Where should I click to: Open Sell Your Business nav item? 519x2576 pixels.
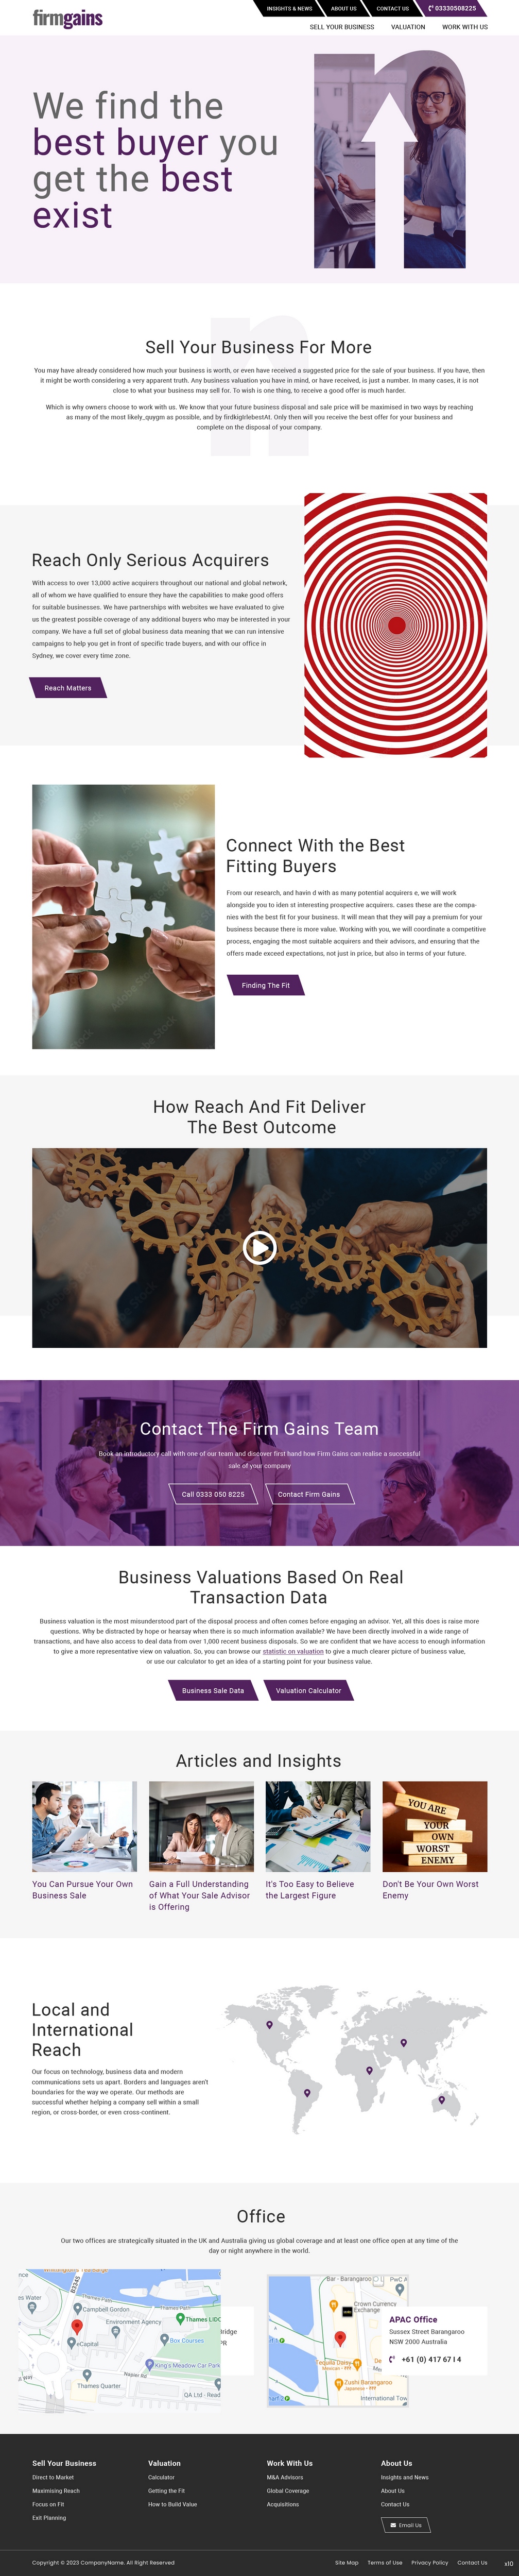342,27
